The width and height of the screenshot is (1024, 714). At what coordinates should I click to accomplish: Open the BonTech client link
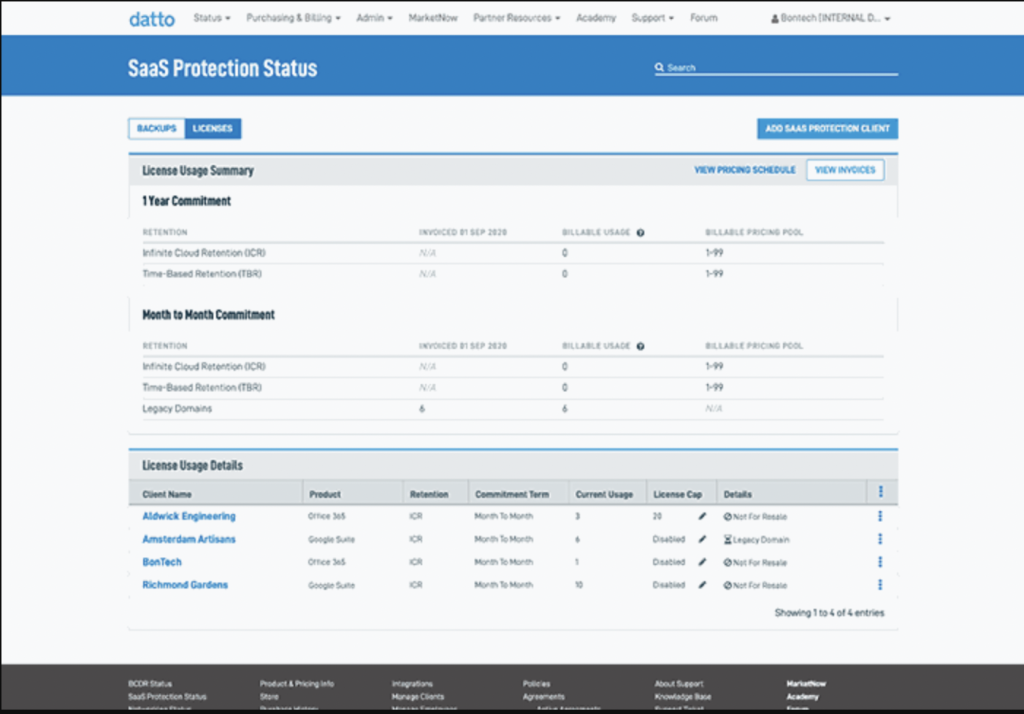tap(162, 562)
